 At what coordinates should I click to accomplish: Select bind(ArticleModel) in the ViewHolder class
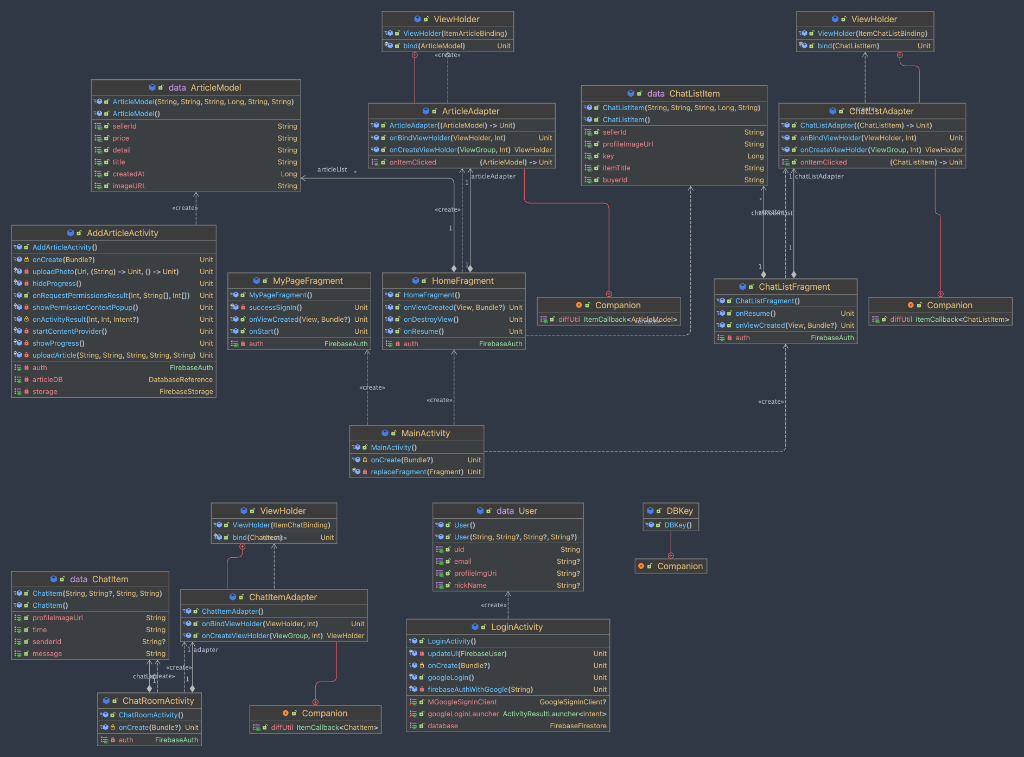[447, 46]
